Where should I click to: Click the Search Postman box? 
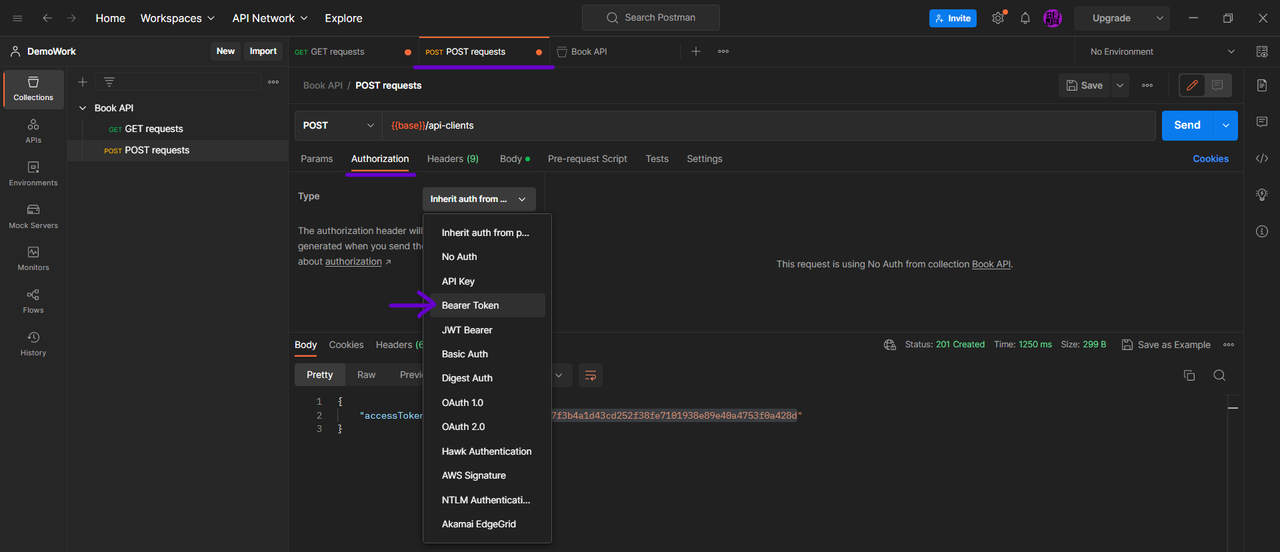point(651,18)
